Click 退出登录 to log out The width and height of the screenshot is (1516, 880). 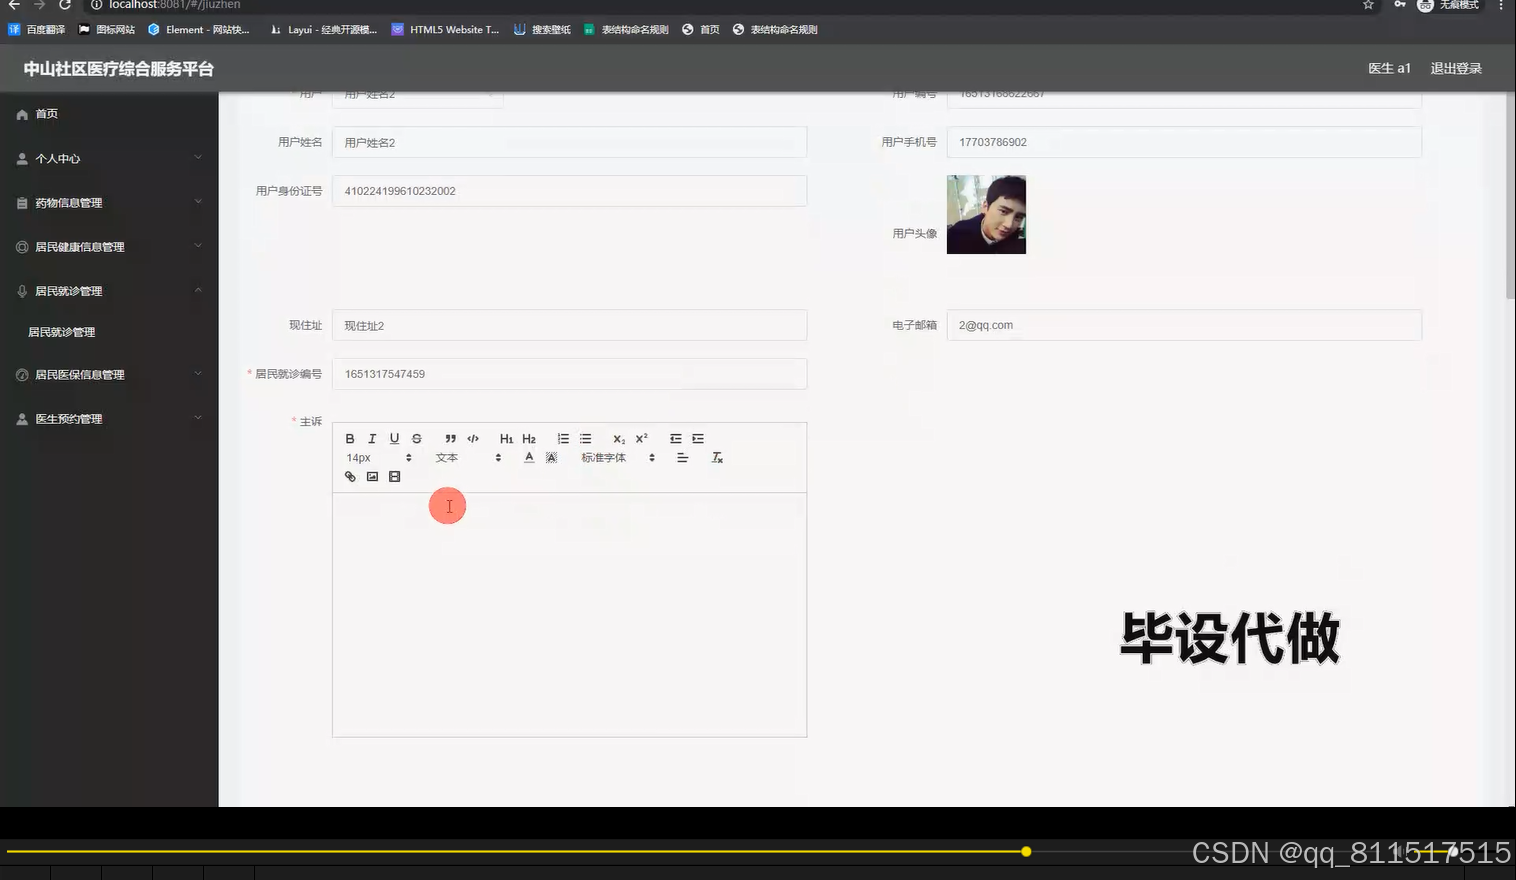point(1455,68)
